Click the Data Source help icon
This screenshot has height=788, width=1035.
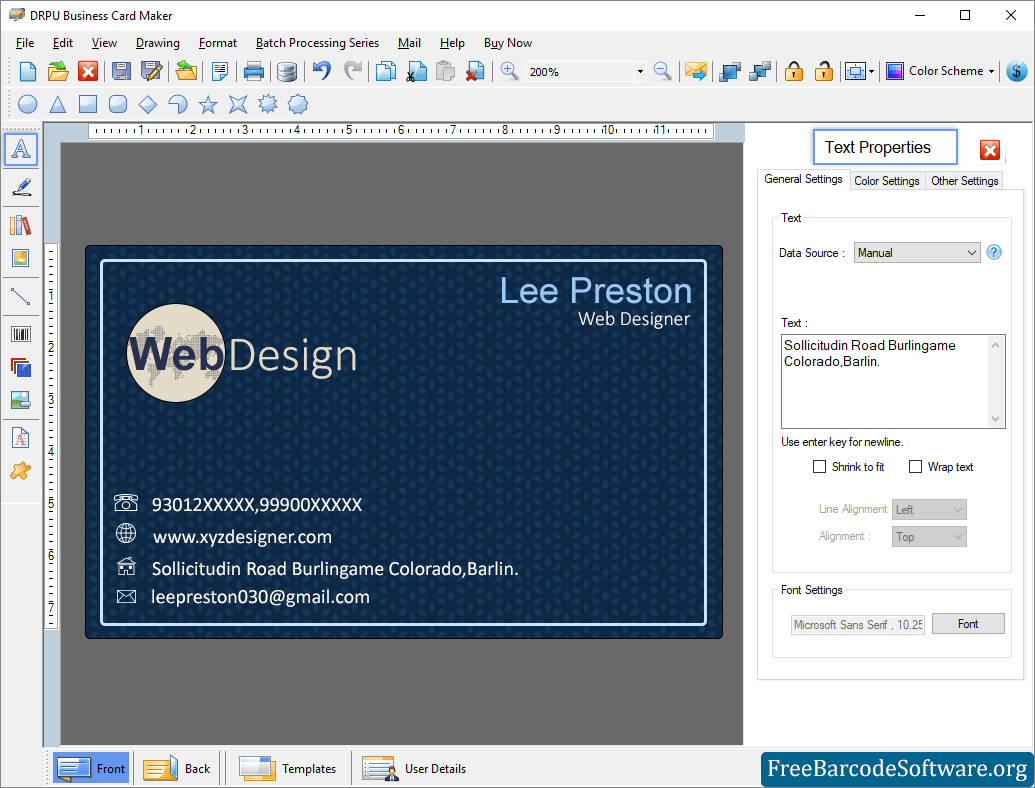[993, 252]
